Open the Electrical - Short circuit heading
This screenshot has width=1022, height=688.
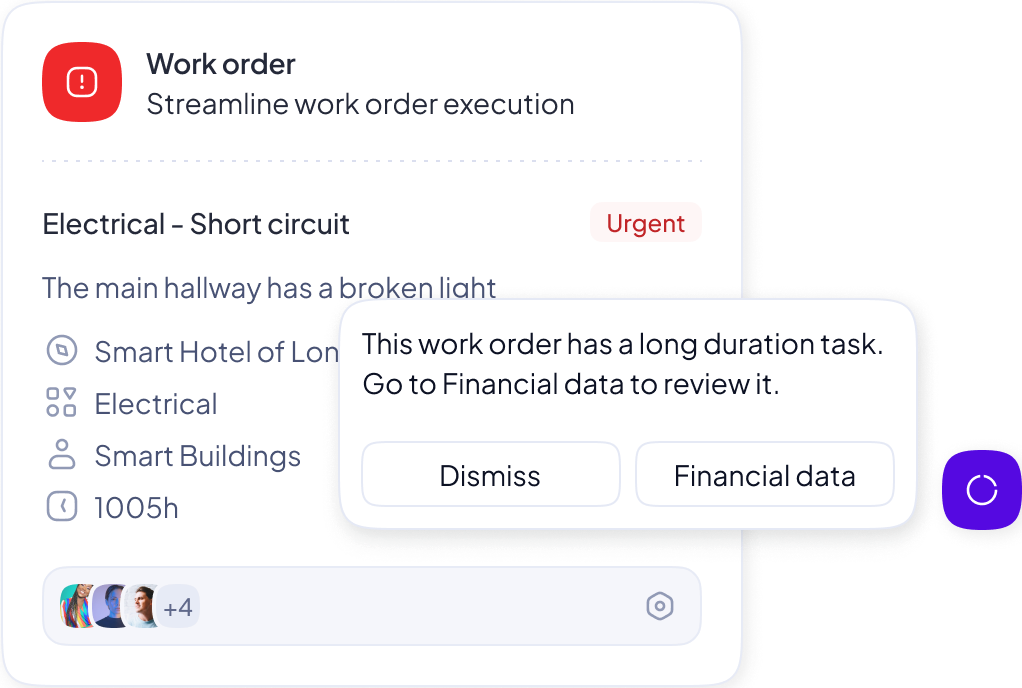click(x=196, y=224)
